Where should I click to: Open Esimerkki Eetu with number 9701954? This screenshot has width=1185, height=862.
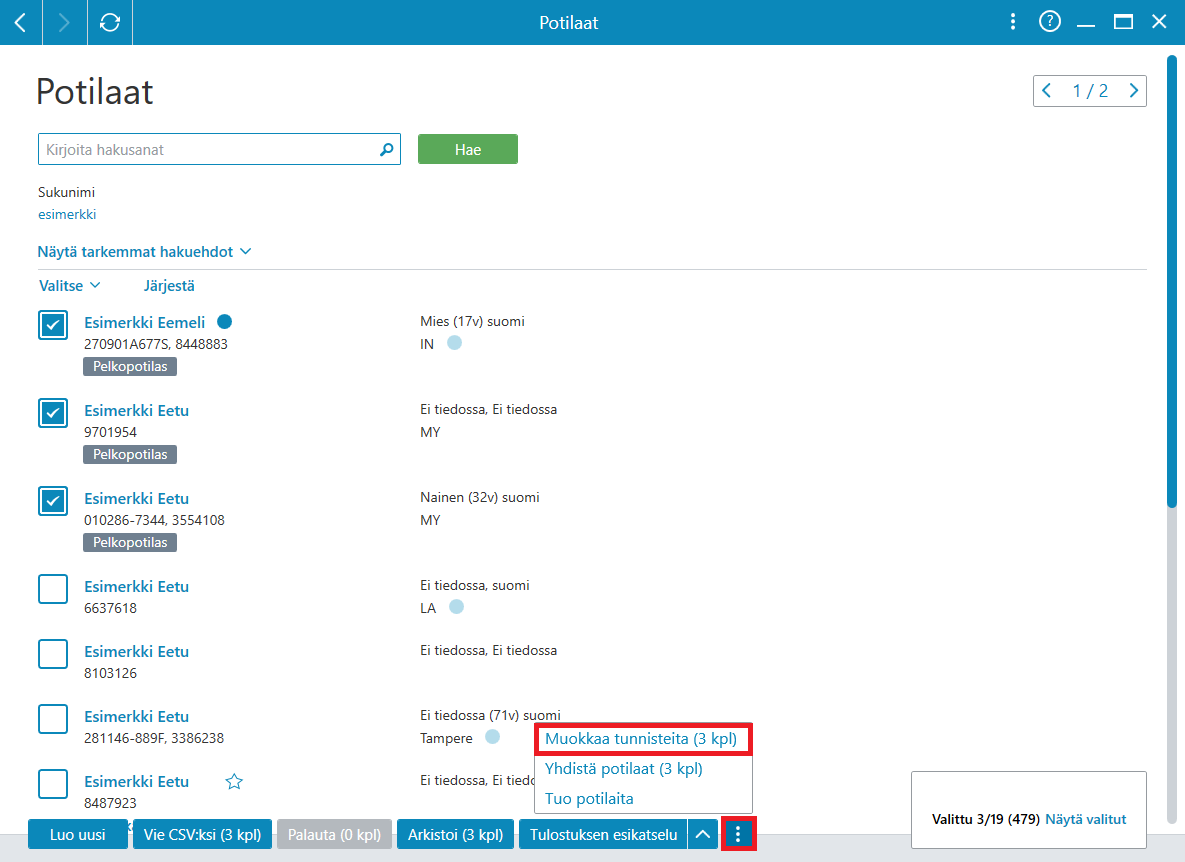(136, 410)
